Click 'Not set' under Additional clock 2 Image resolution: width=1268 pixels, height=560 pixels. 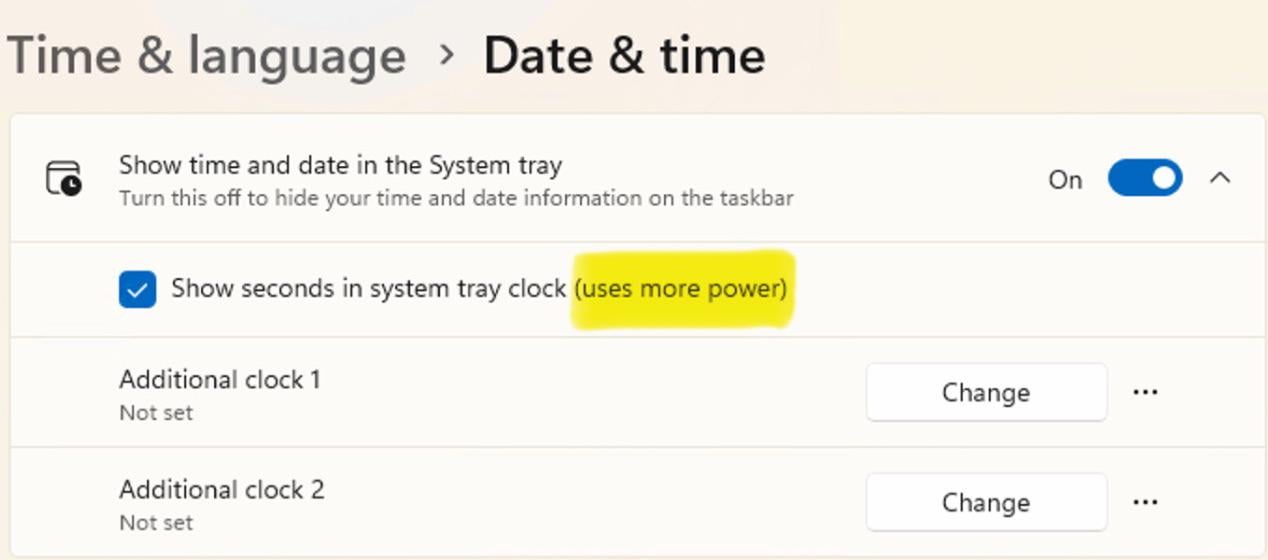pyautogui.click(x=156, y=523)
